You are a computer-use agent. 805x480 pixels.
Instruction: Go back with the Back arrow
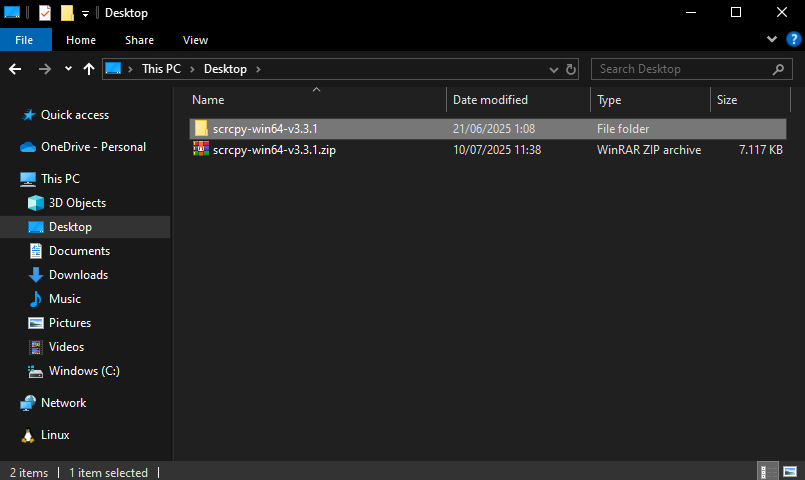(15, 69)
